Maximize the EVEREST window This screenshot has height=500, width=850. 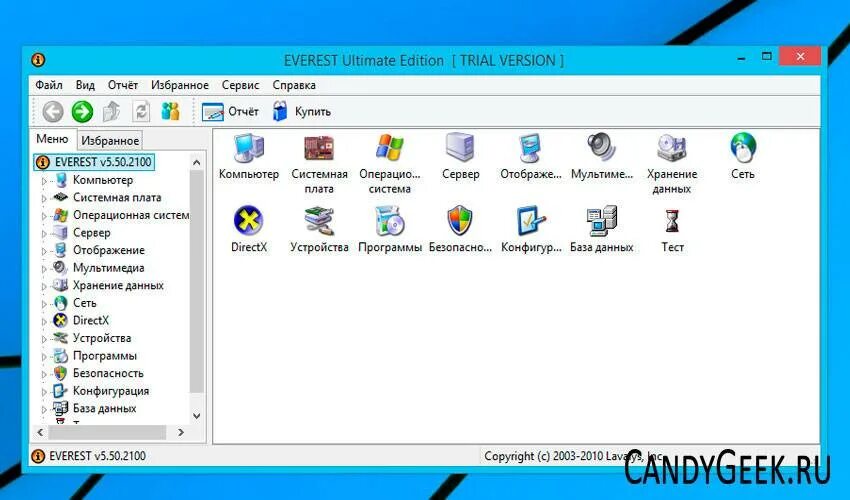pos(767,56)
